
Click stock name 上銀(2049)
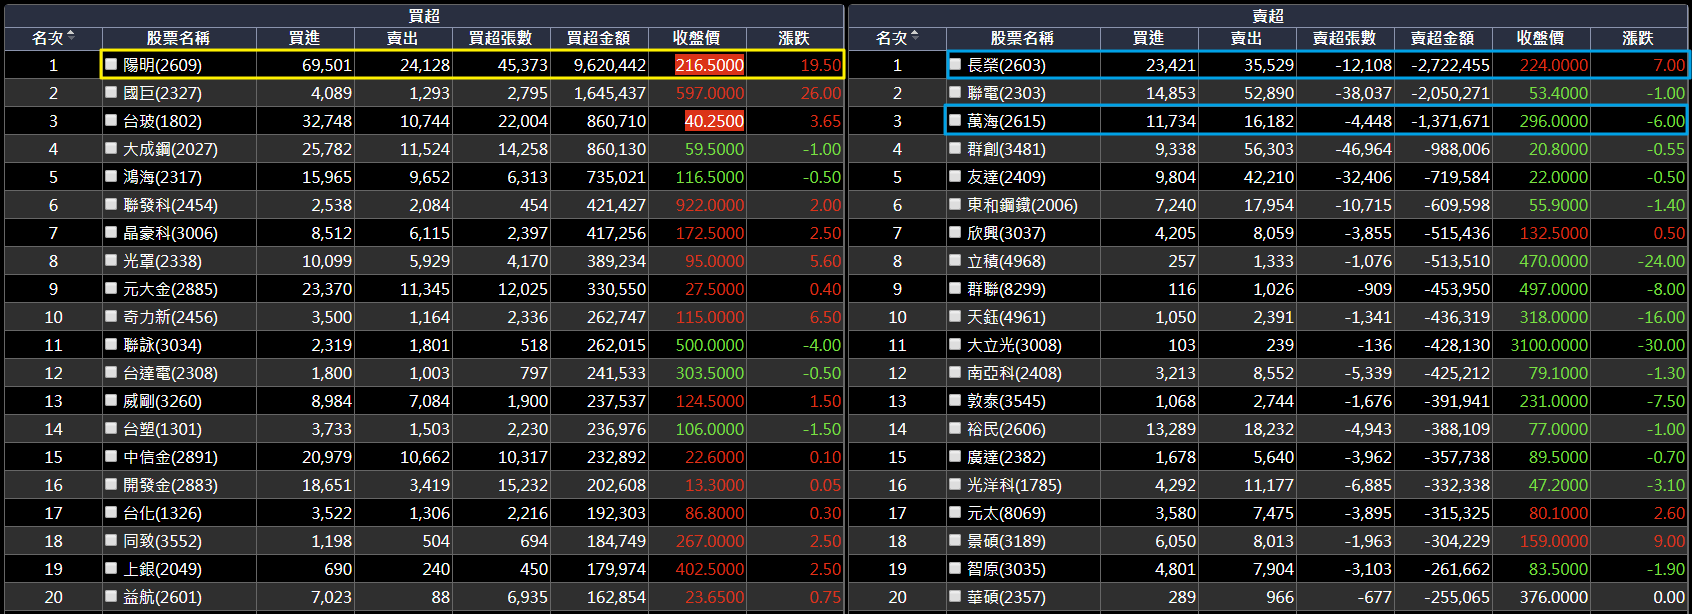(162, 569)
